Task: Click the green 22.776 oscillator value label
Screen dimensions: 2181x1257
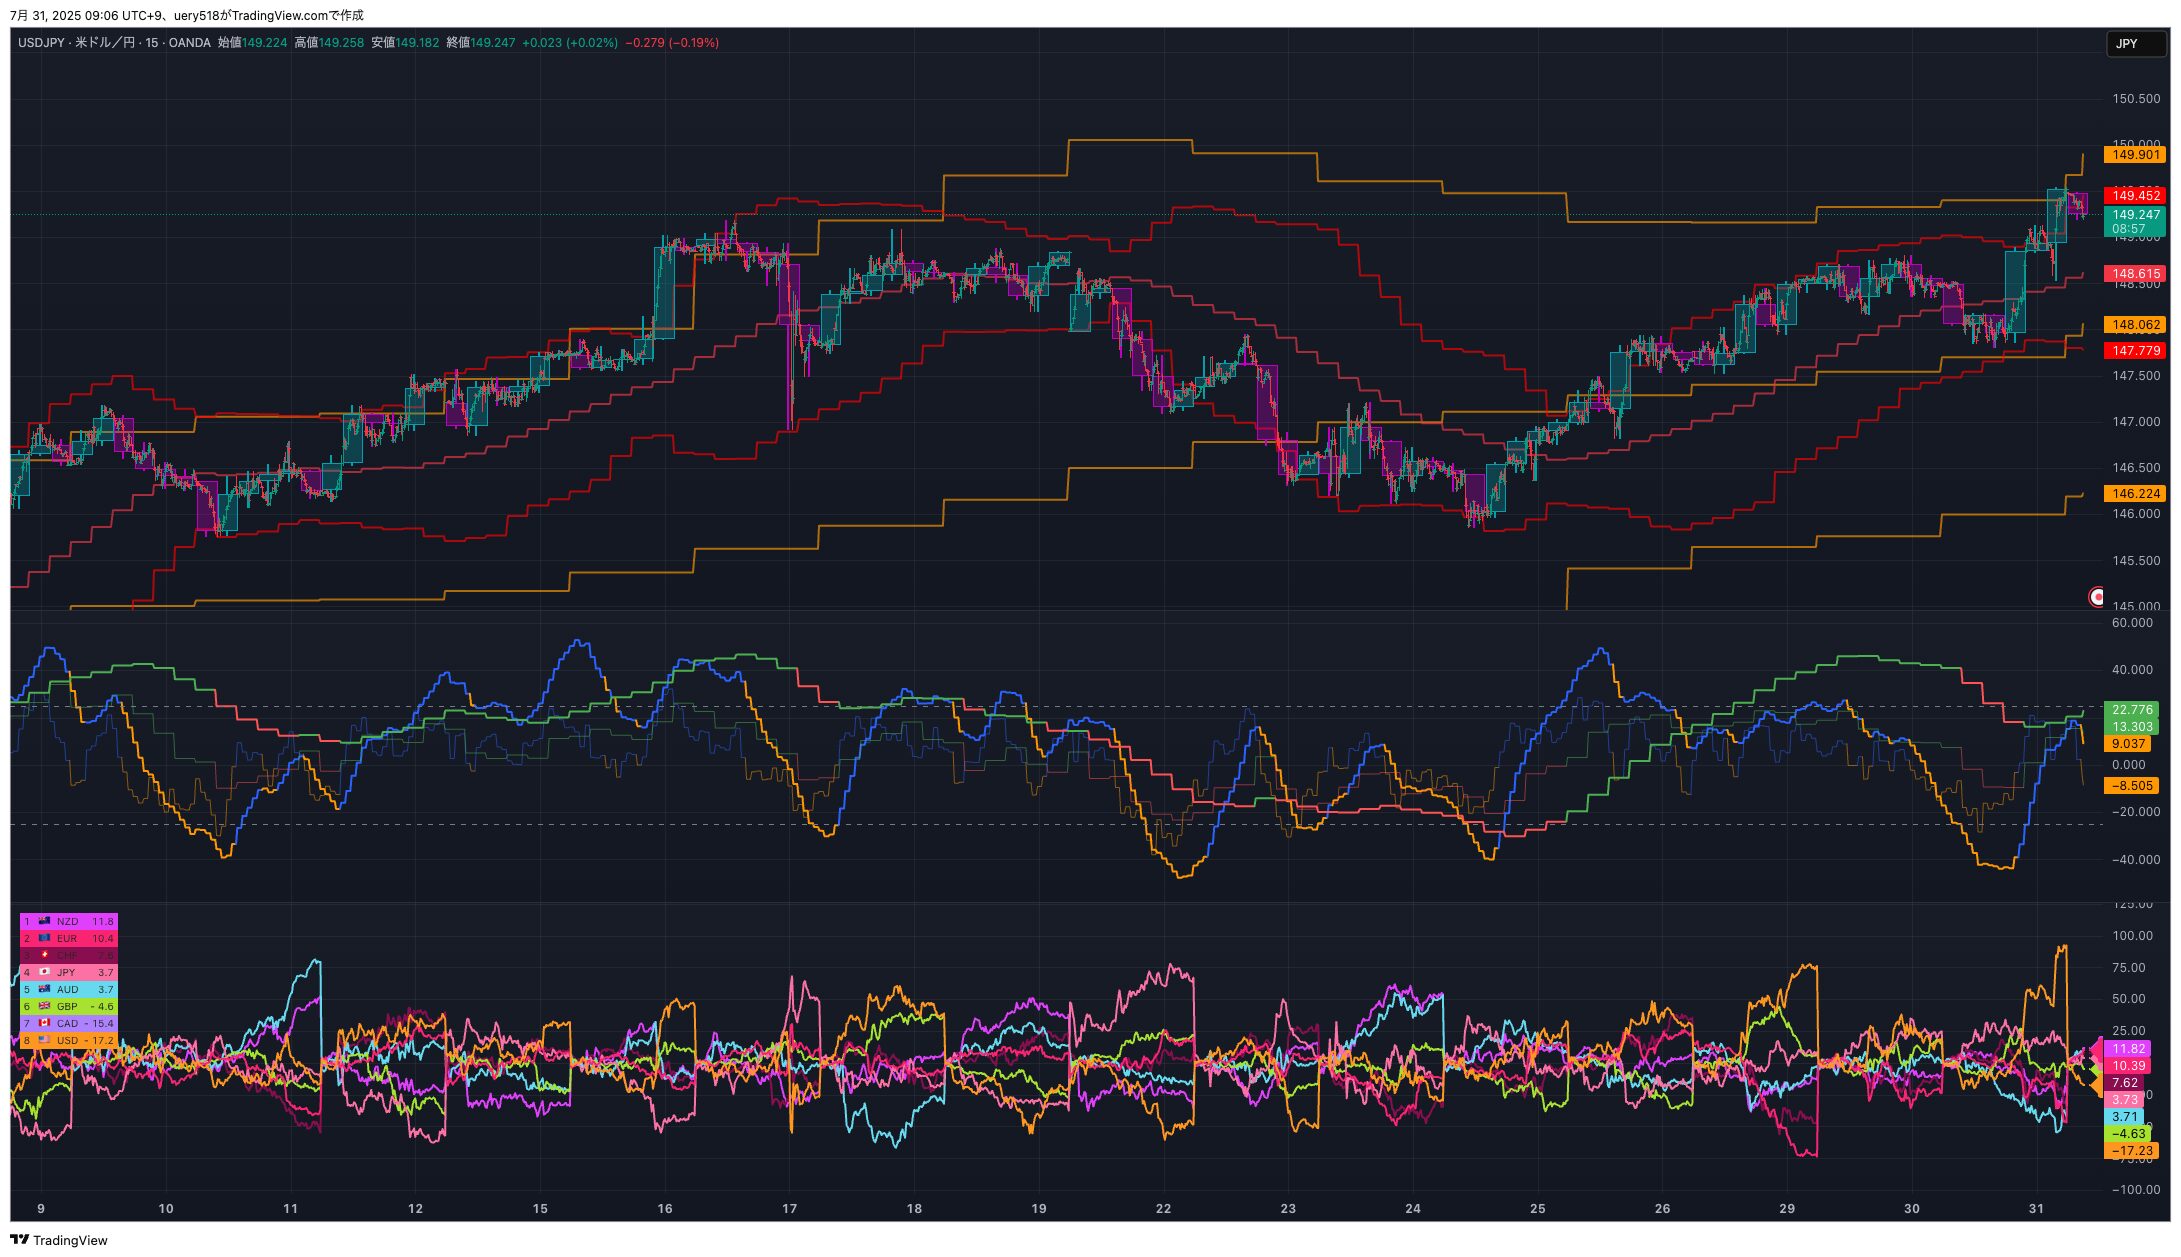Action: pos(2132,710)
